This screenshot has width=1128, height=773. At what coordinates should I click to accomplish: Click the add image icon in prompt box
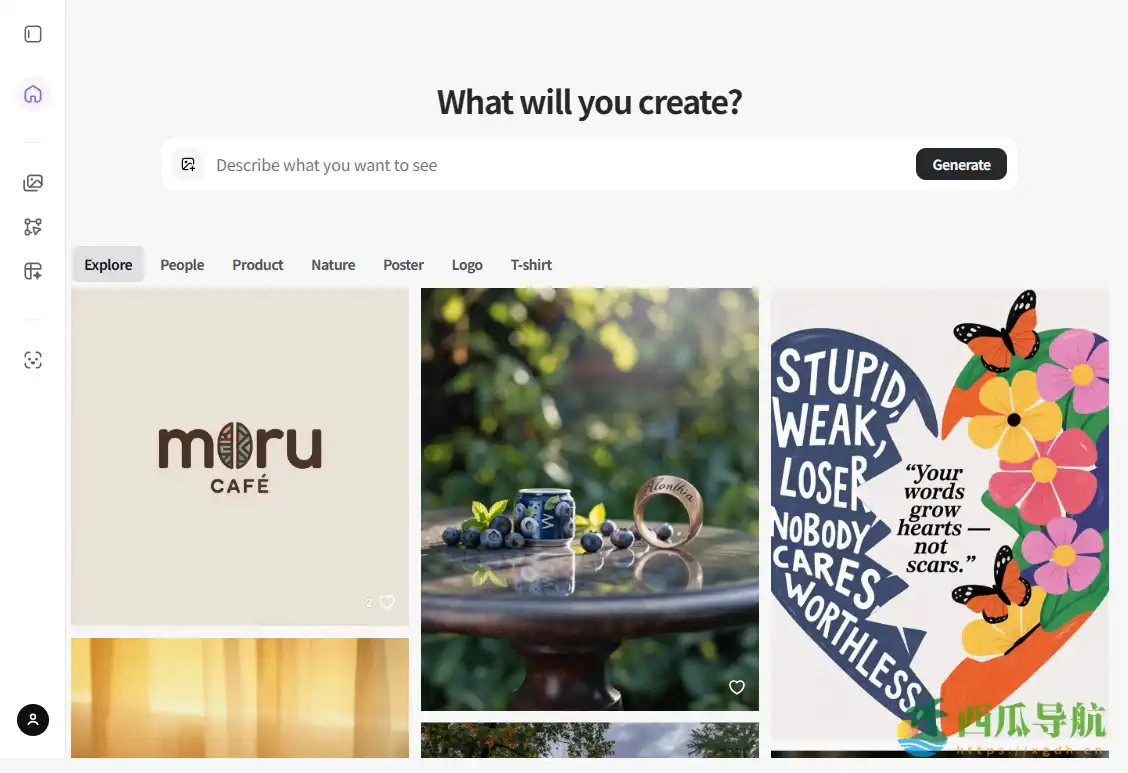tap(188, 165)
